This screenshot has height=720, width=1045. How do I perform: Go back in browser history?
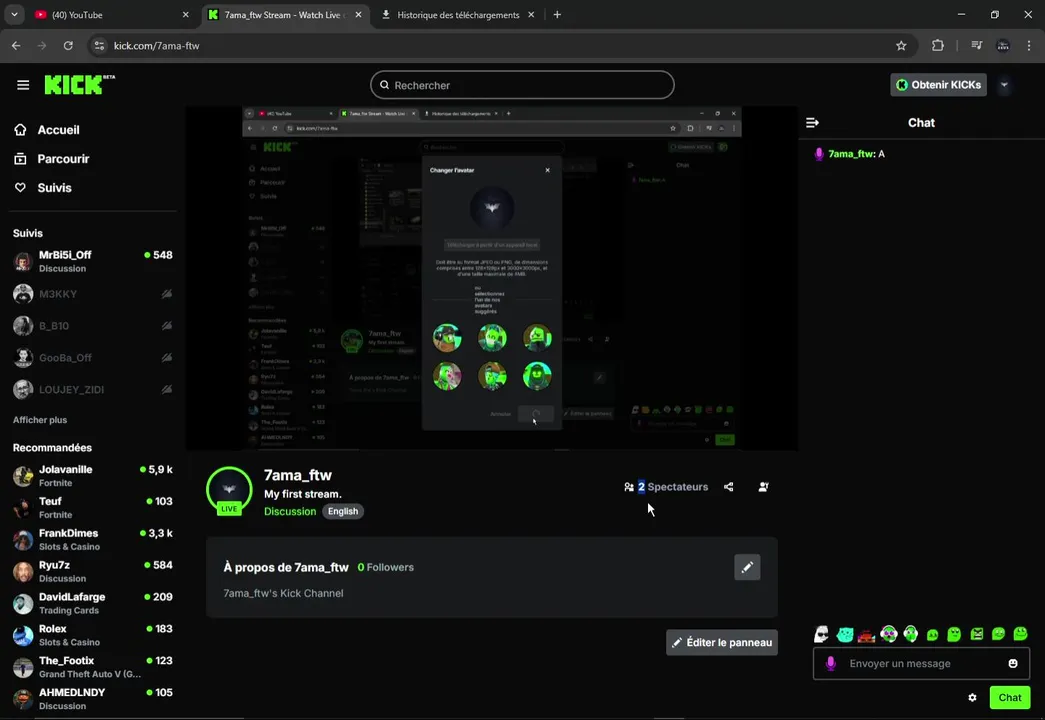point(16,46)
